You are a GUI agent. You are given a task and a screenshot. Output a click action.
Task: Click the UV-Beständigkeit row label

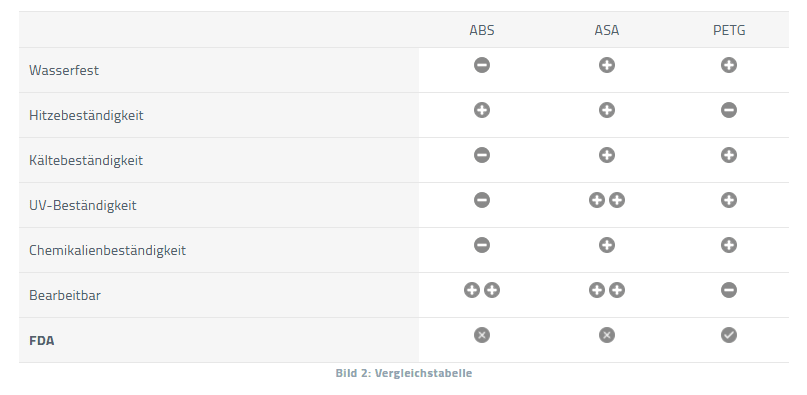pyautogui.click(x=83, y=205)
